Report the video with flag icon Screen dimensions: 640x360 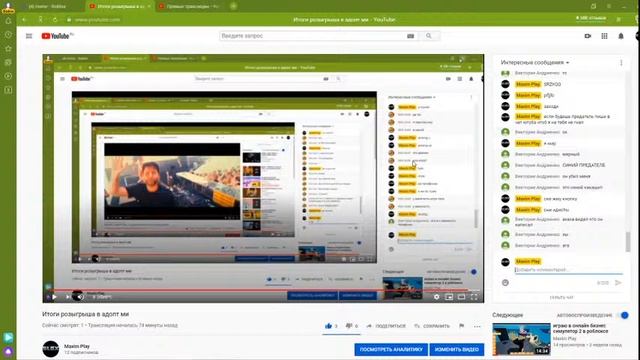pos(462,326)
